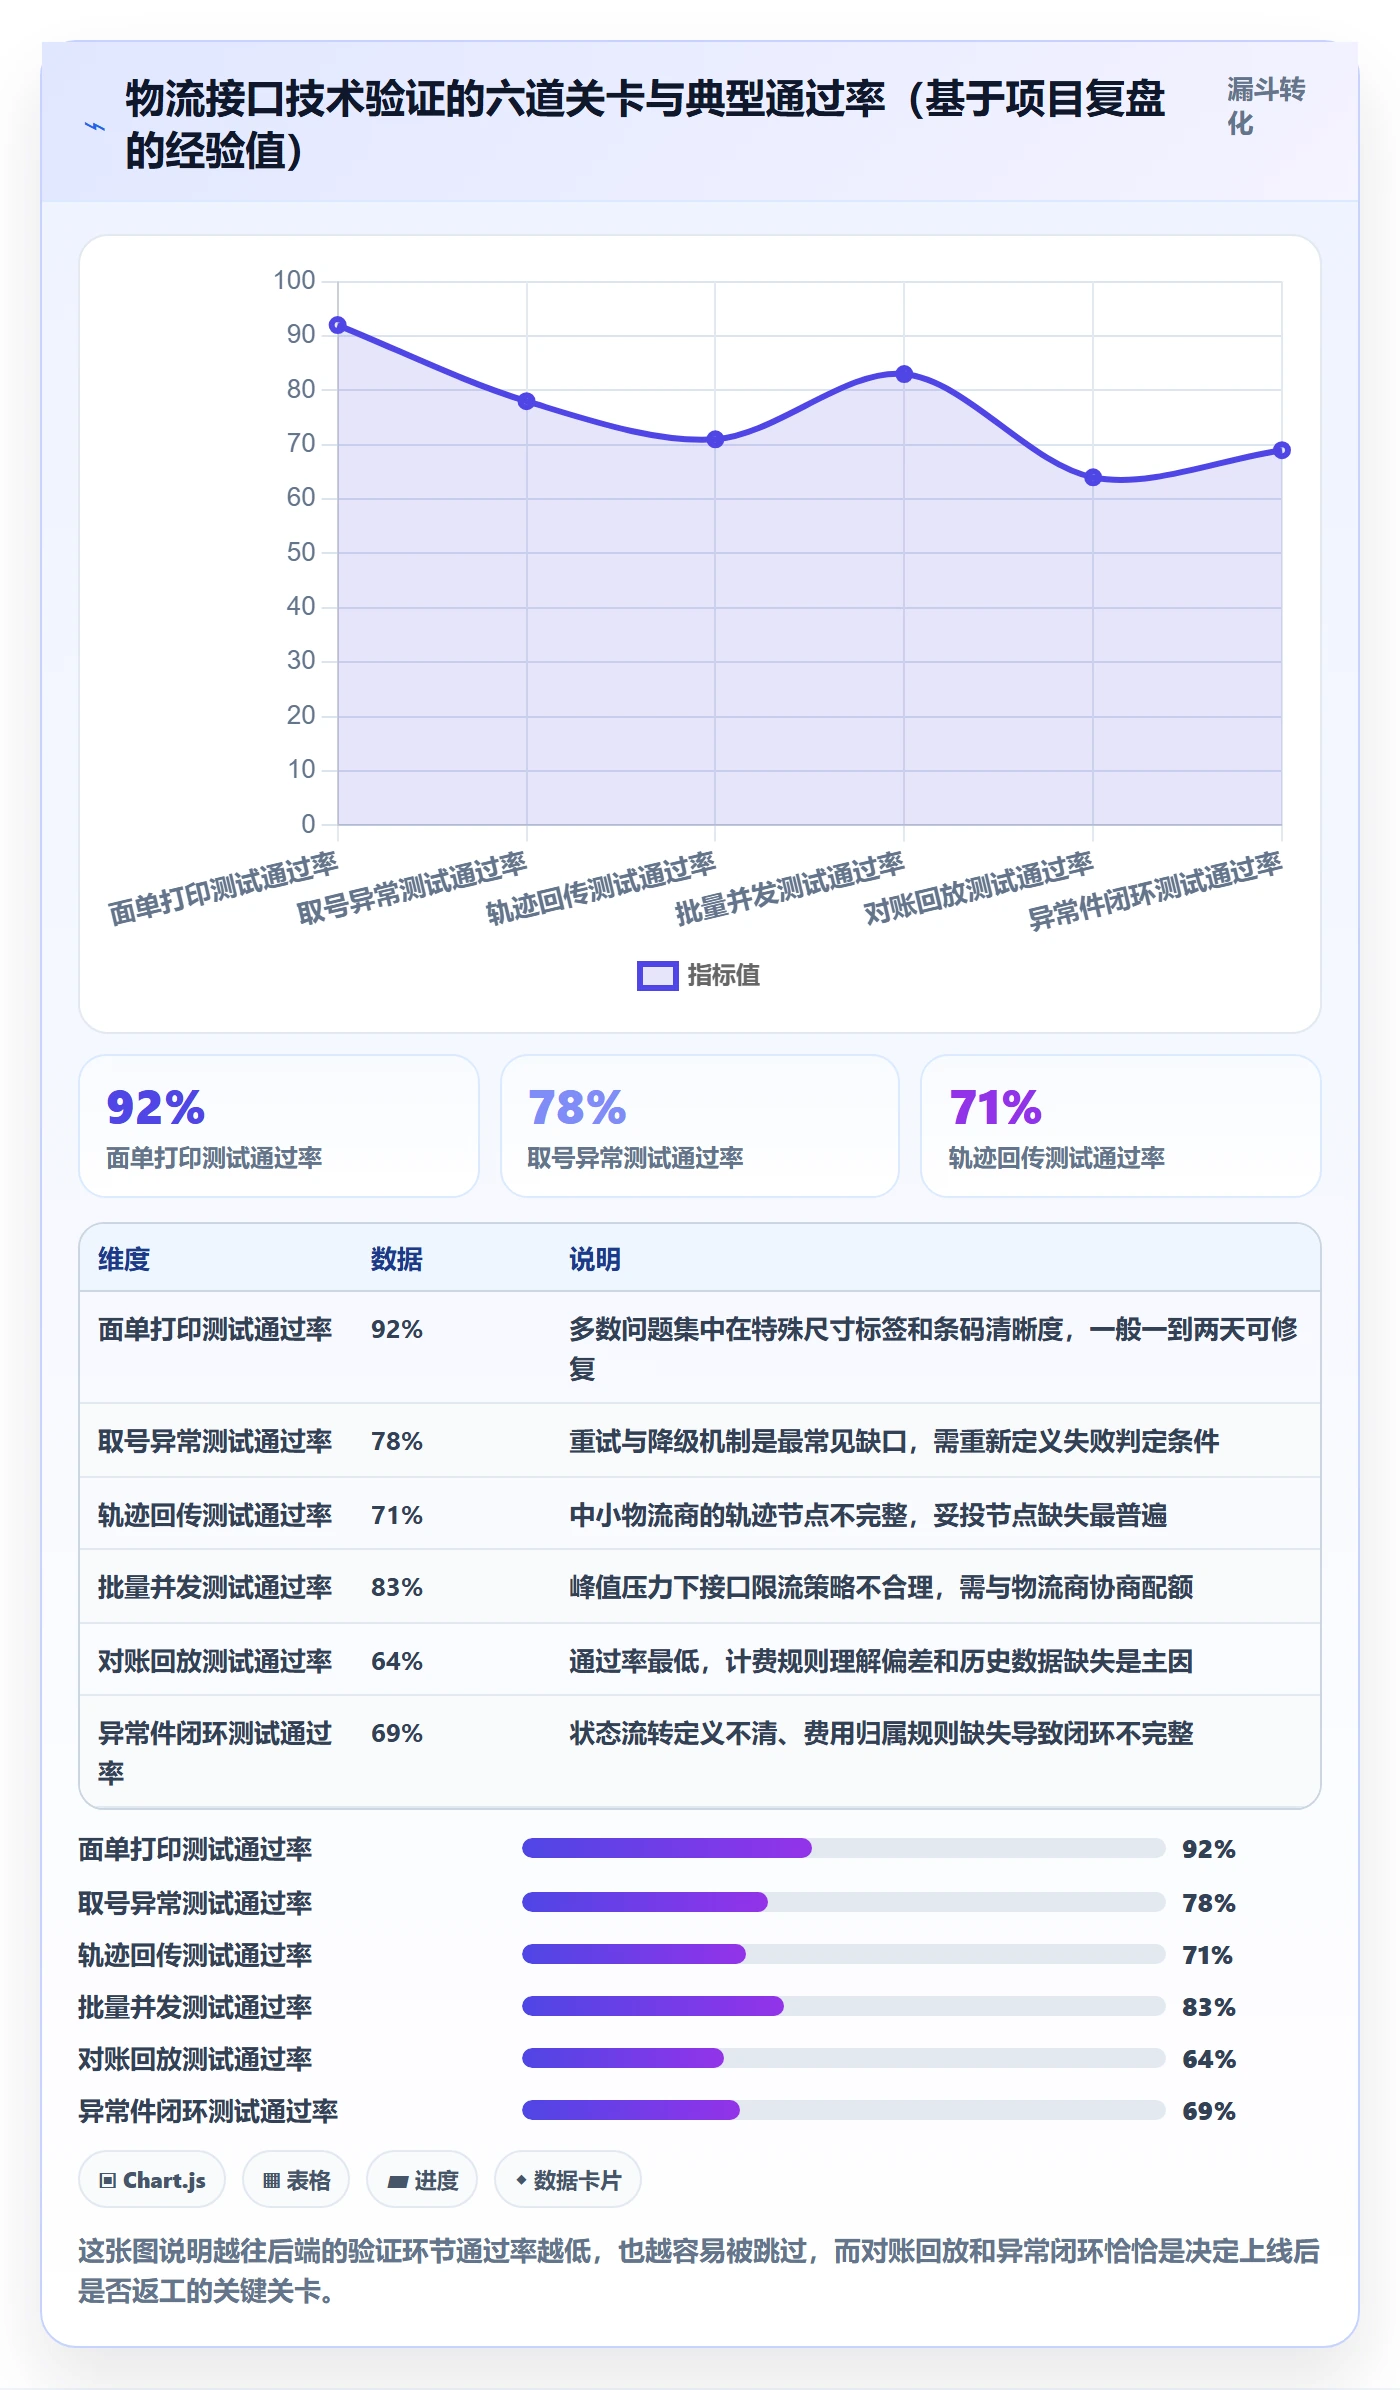Click the 83% table cell
The height and width of the screenshot is (2390, 1400).
tap(397, 1587)
